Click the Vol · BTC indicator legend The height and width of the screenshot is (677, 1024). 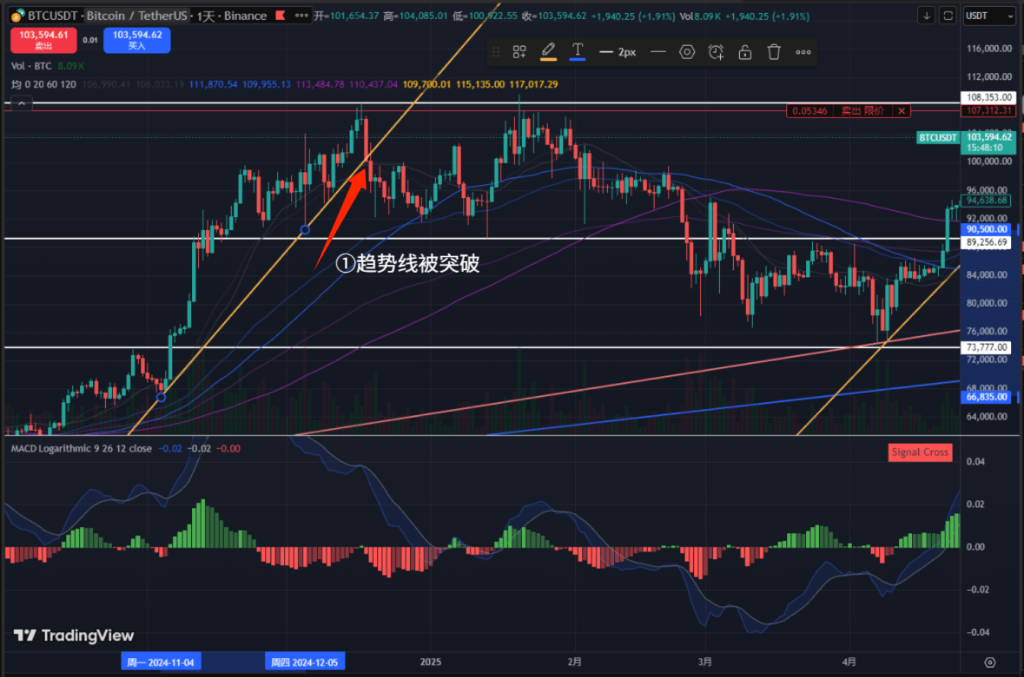tap(32, 67)
